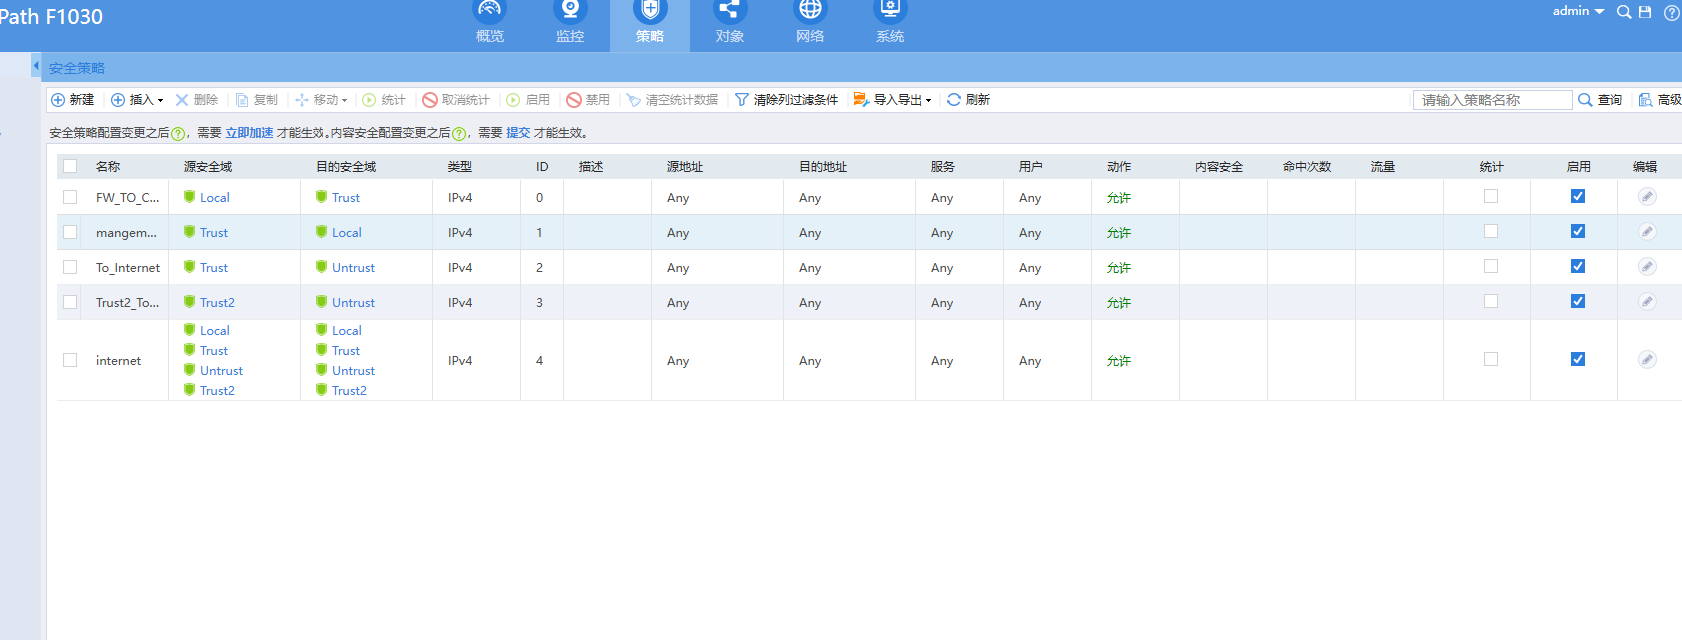Viewport: 1682px width, 640px height.
Task: Click help icon after 安全策略配置变更之后
Action: 178,134
